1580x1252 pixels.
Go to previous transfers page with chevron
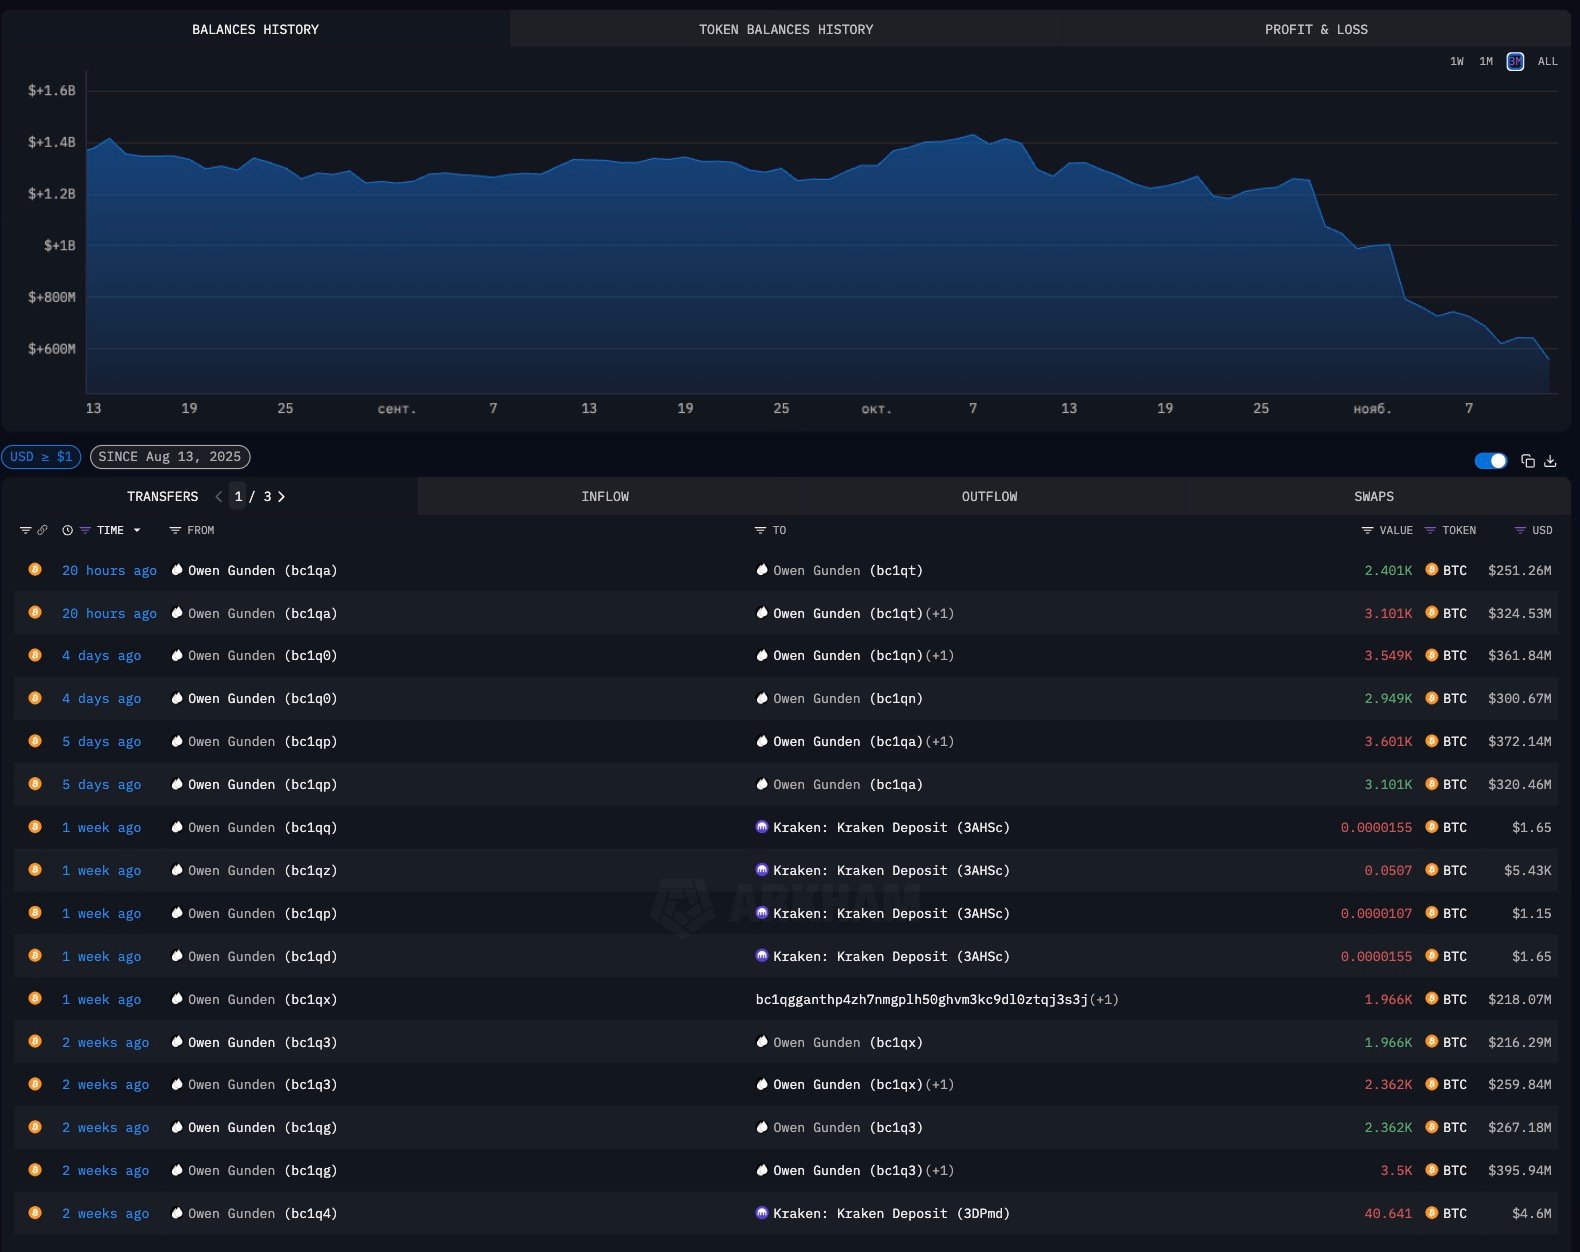click(x=219, y=497)
